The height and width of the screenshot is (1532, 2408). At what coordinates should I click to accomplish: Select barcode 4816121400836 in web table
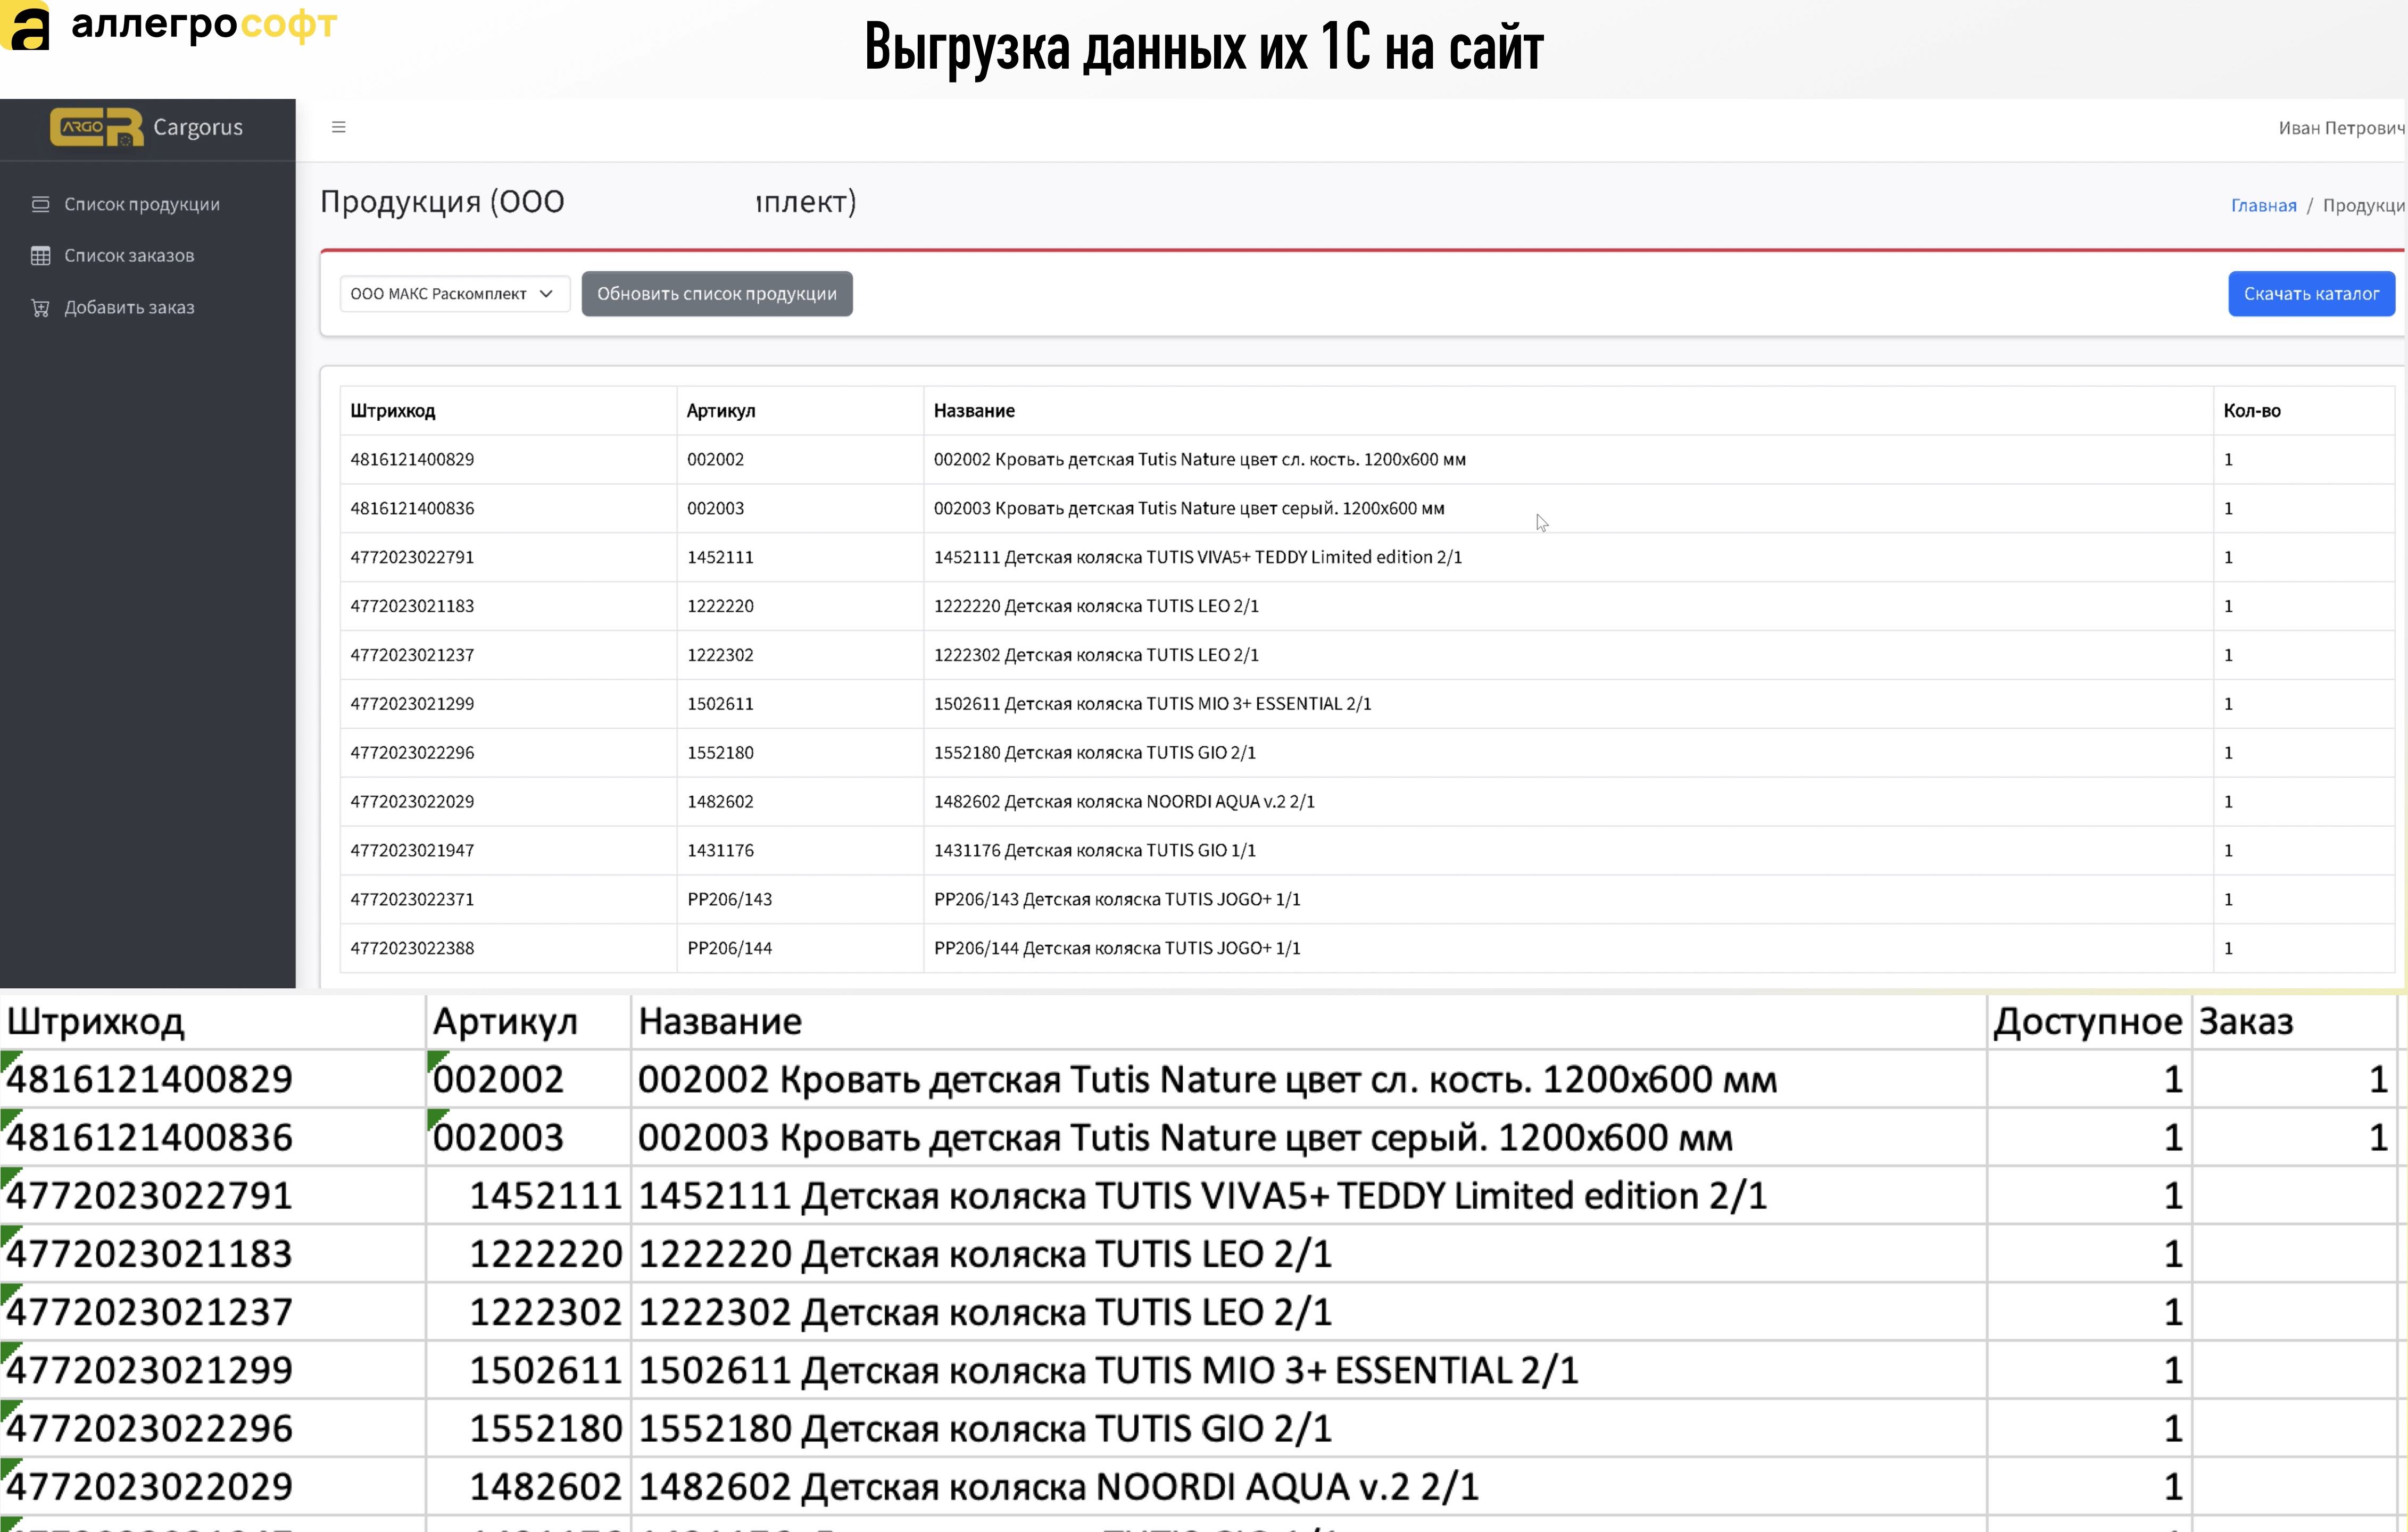point(412,509)
